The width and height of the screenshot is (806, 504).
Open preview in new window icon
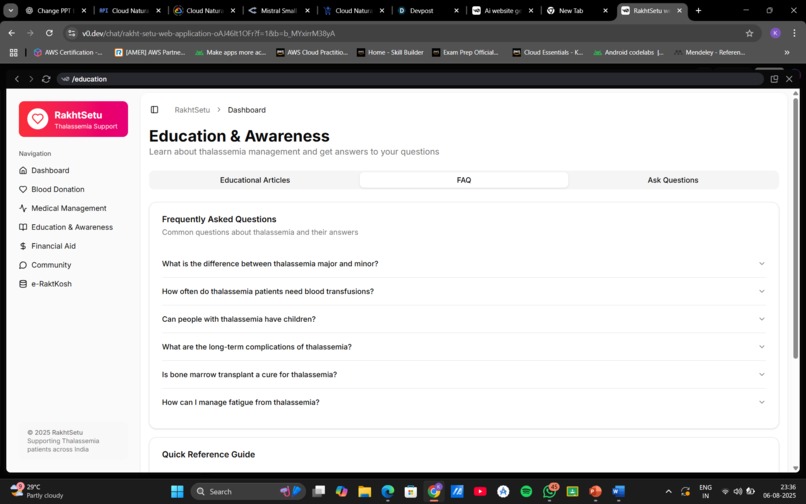click(774, 79)
